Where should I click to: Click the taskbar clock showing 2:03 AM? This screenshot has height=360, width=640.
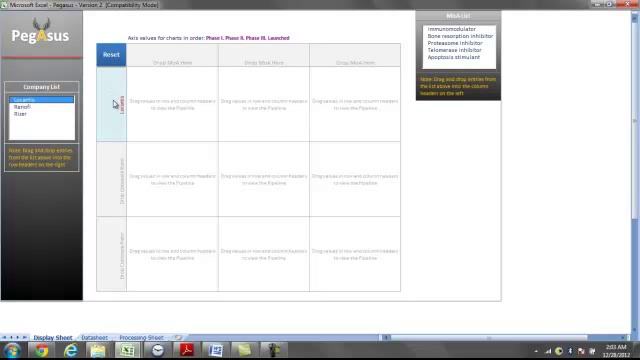(x=616, y=351)
